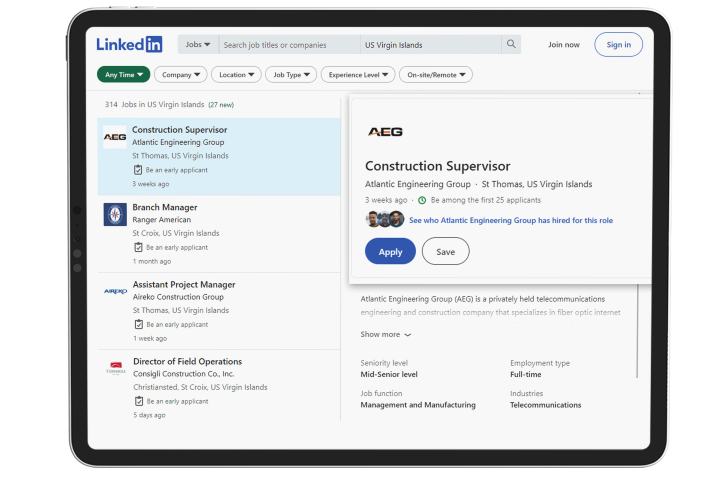Viewport: 713px width, 480px height.
Task: Click the job titles or companies search field
Action: click(x=289, y=45)
